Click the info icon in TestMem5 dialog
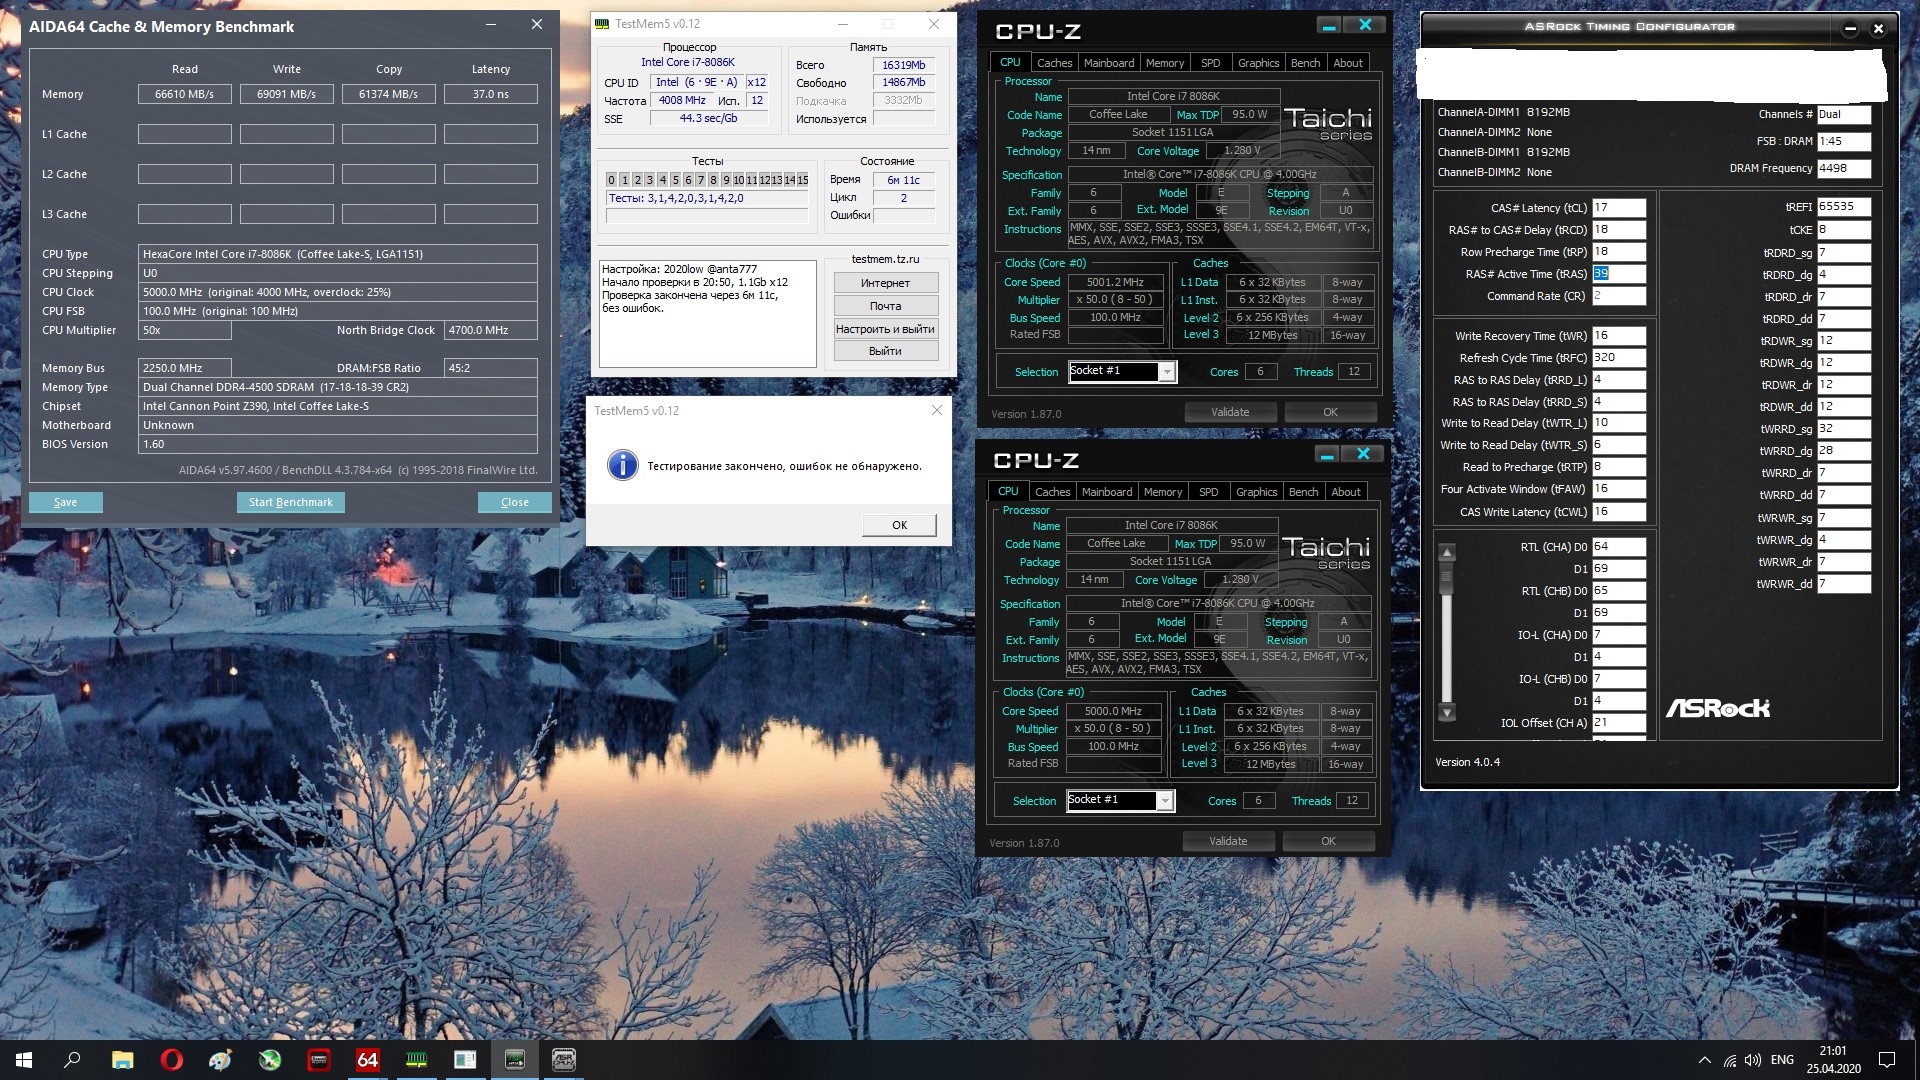1920x1080 pixels. coord(622,465)
